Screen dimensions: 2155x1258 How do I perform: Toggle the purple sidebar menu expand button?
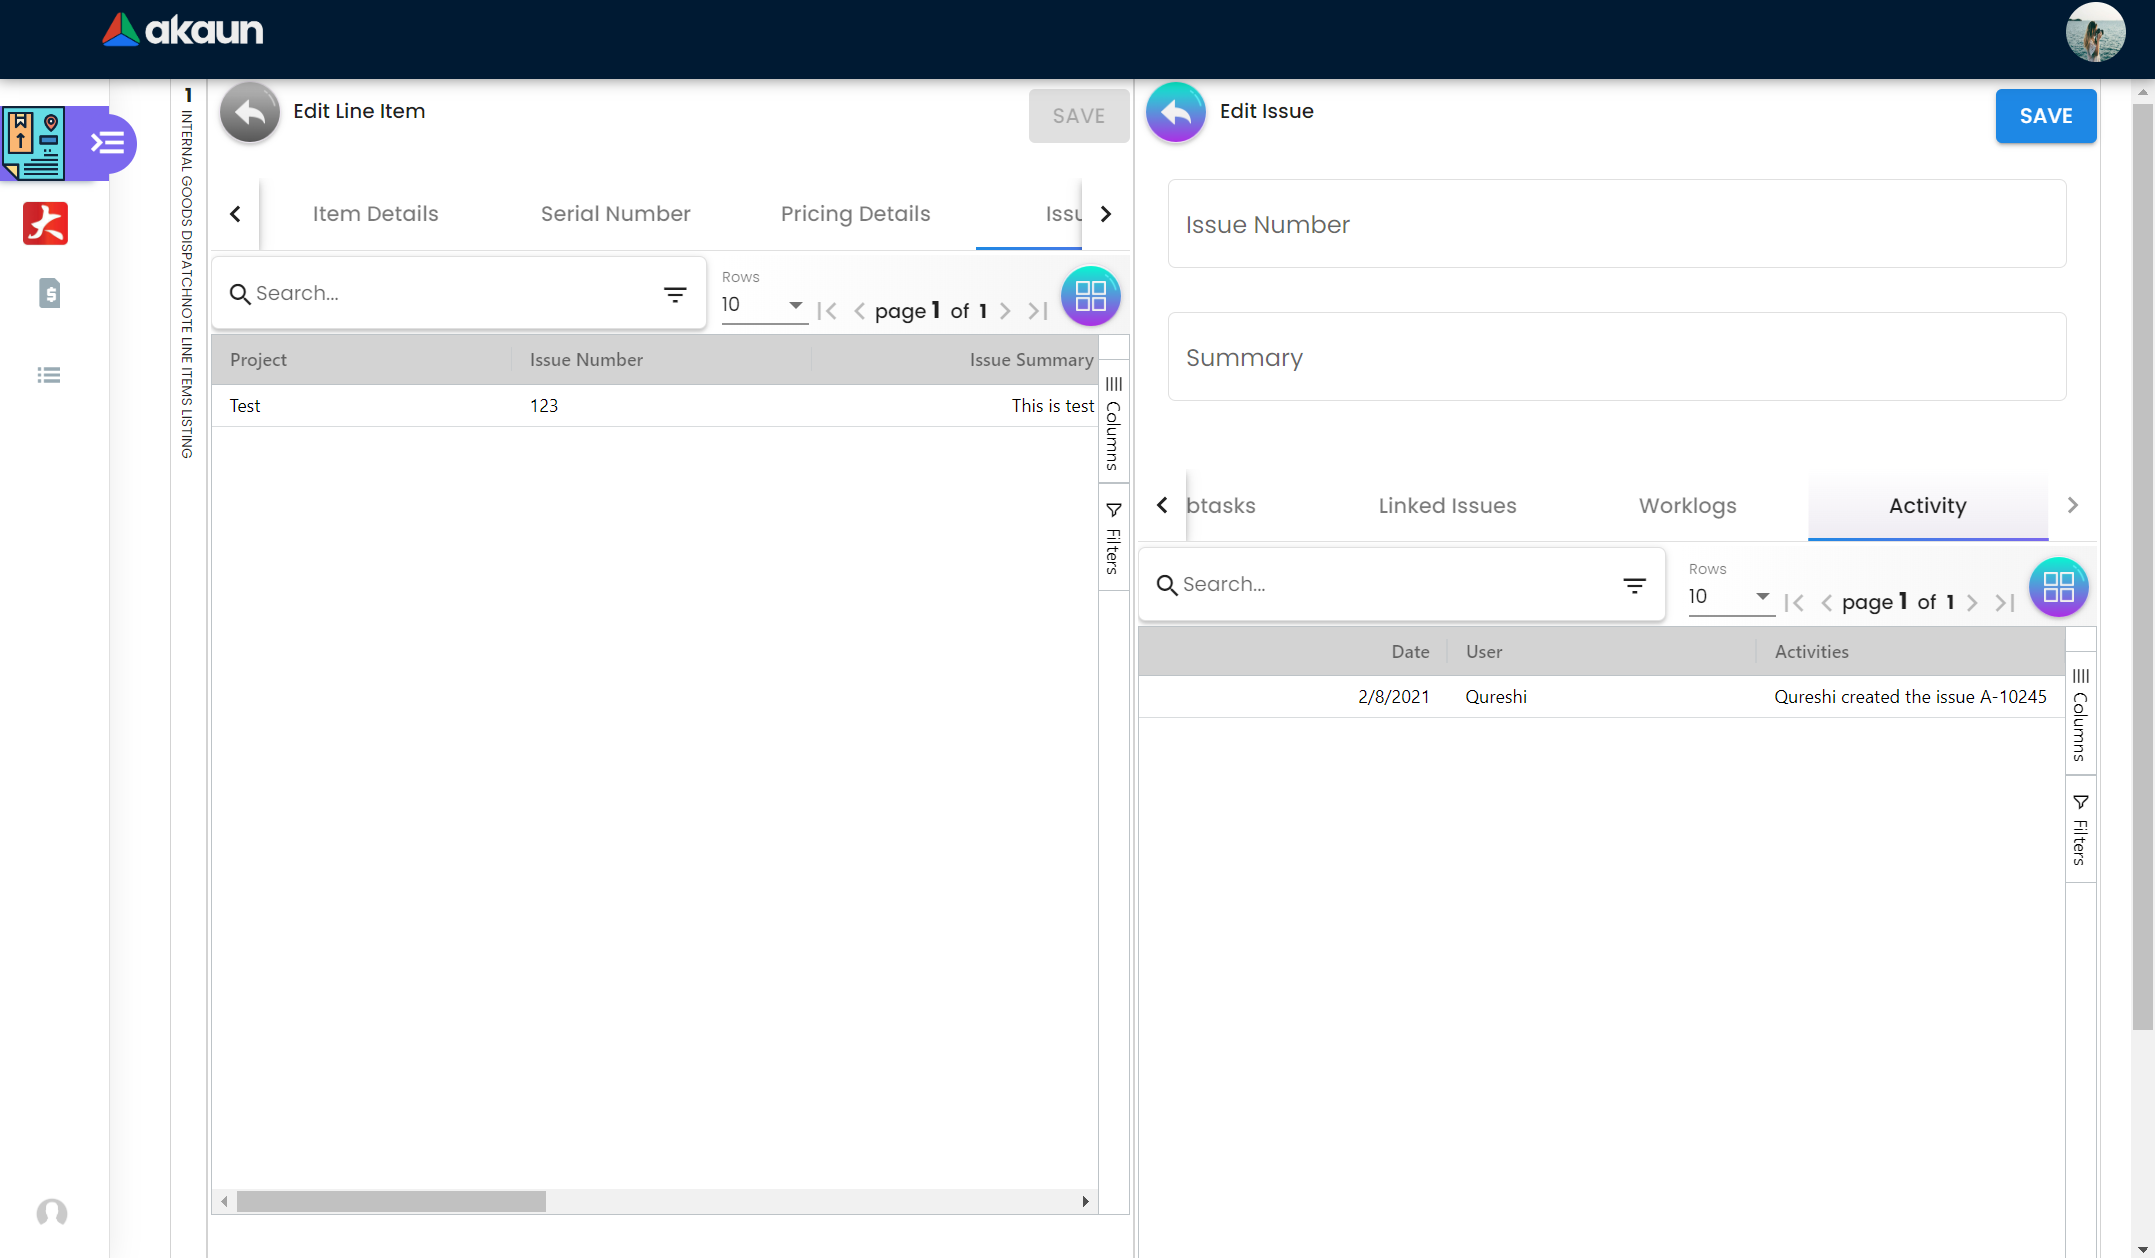[108, 143]
